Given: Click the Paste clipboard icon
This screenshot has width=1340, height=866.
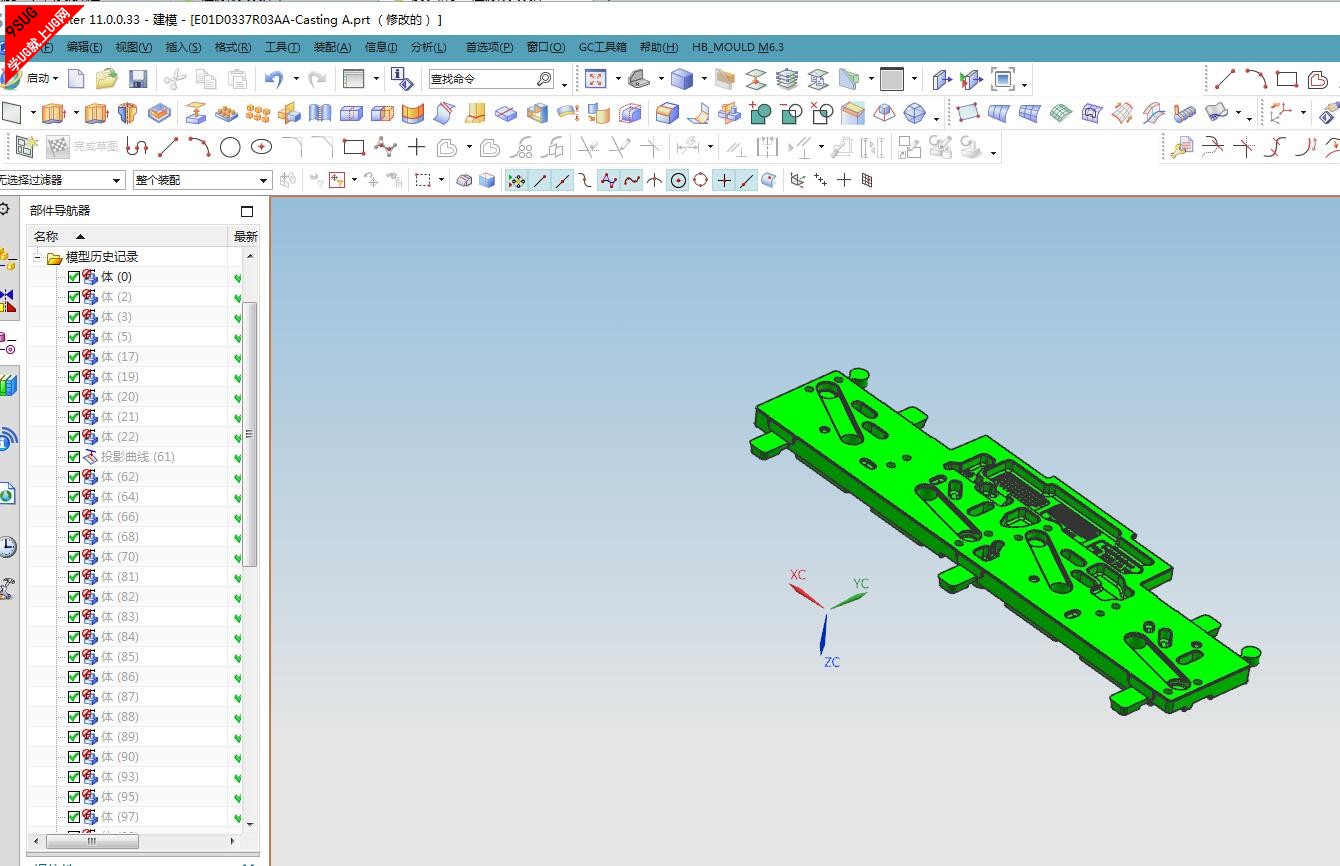Looking at the screenshot, I should click(237, 79).
